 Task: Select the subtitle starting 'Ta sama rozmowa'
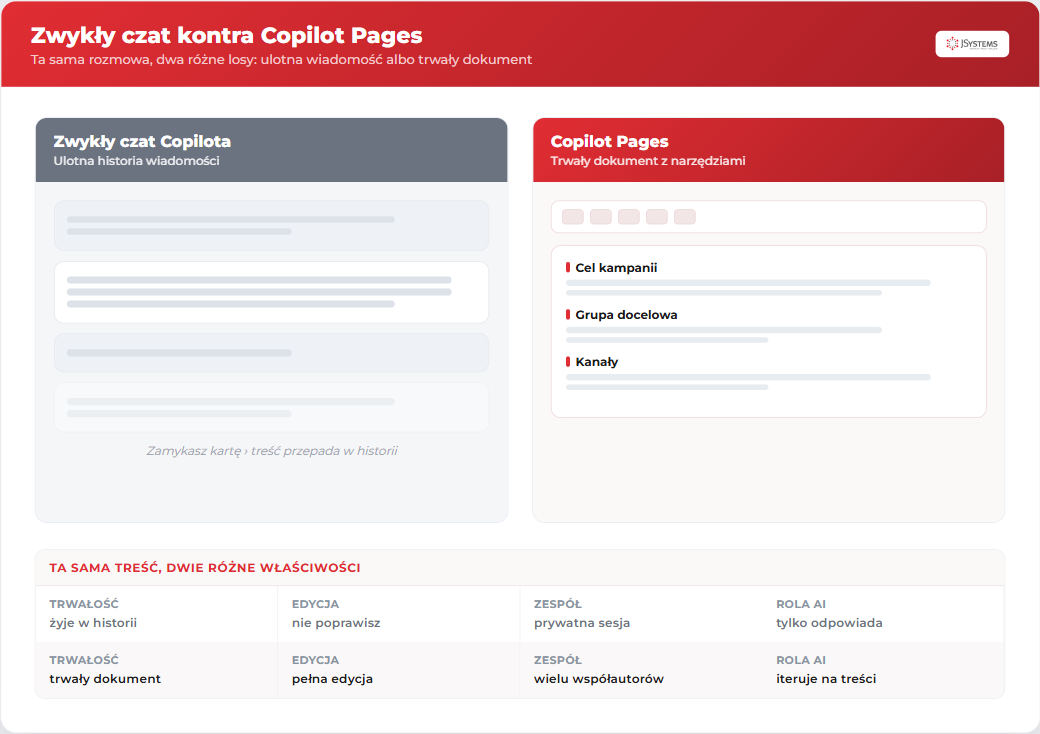tap(281, 60)
